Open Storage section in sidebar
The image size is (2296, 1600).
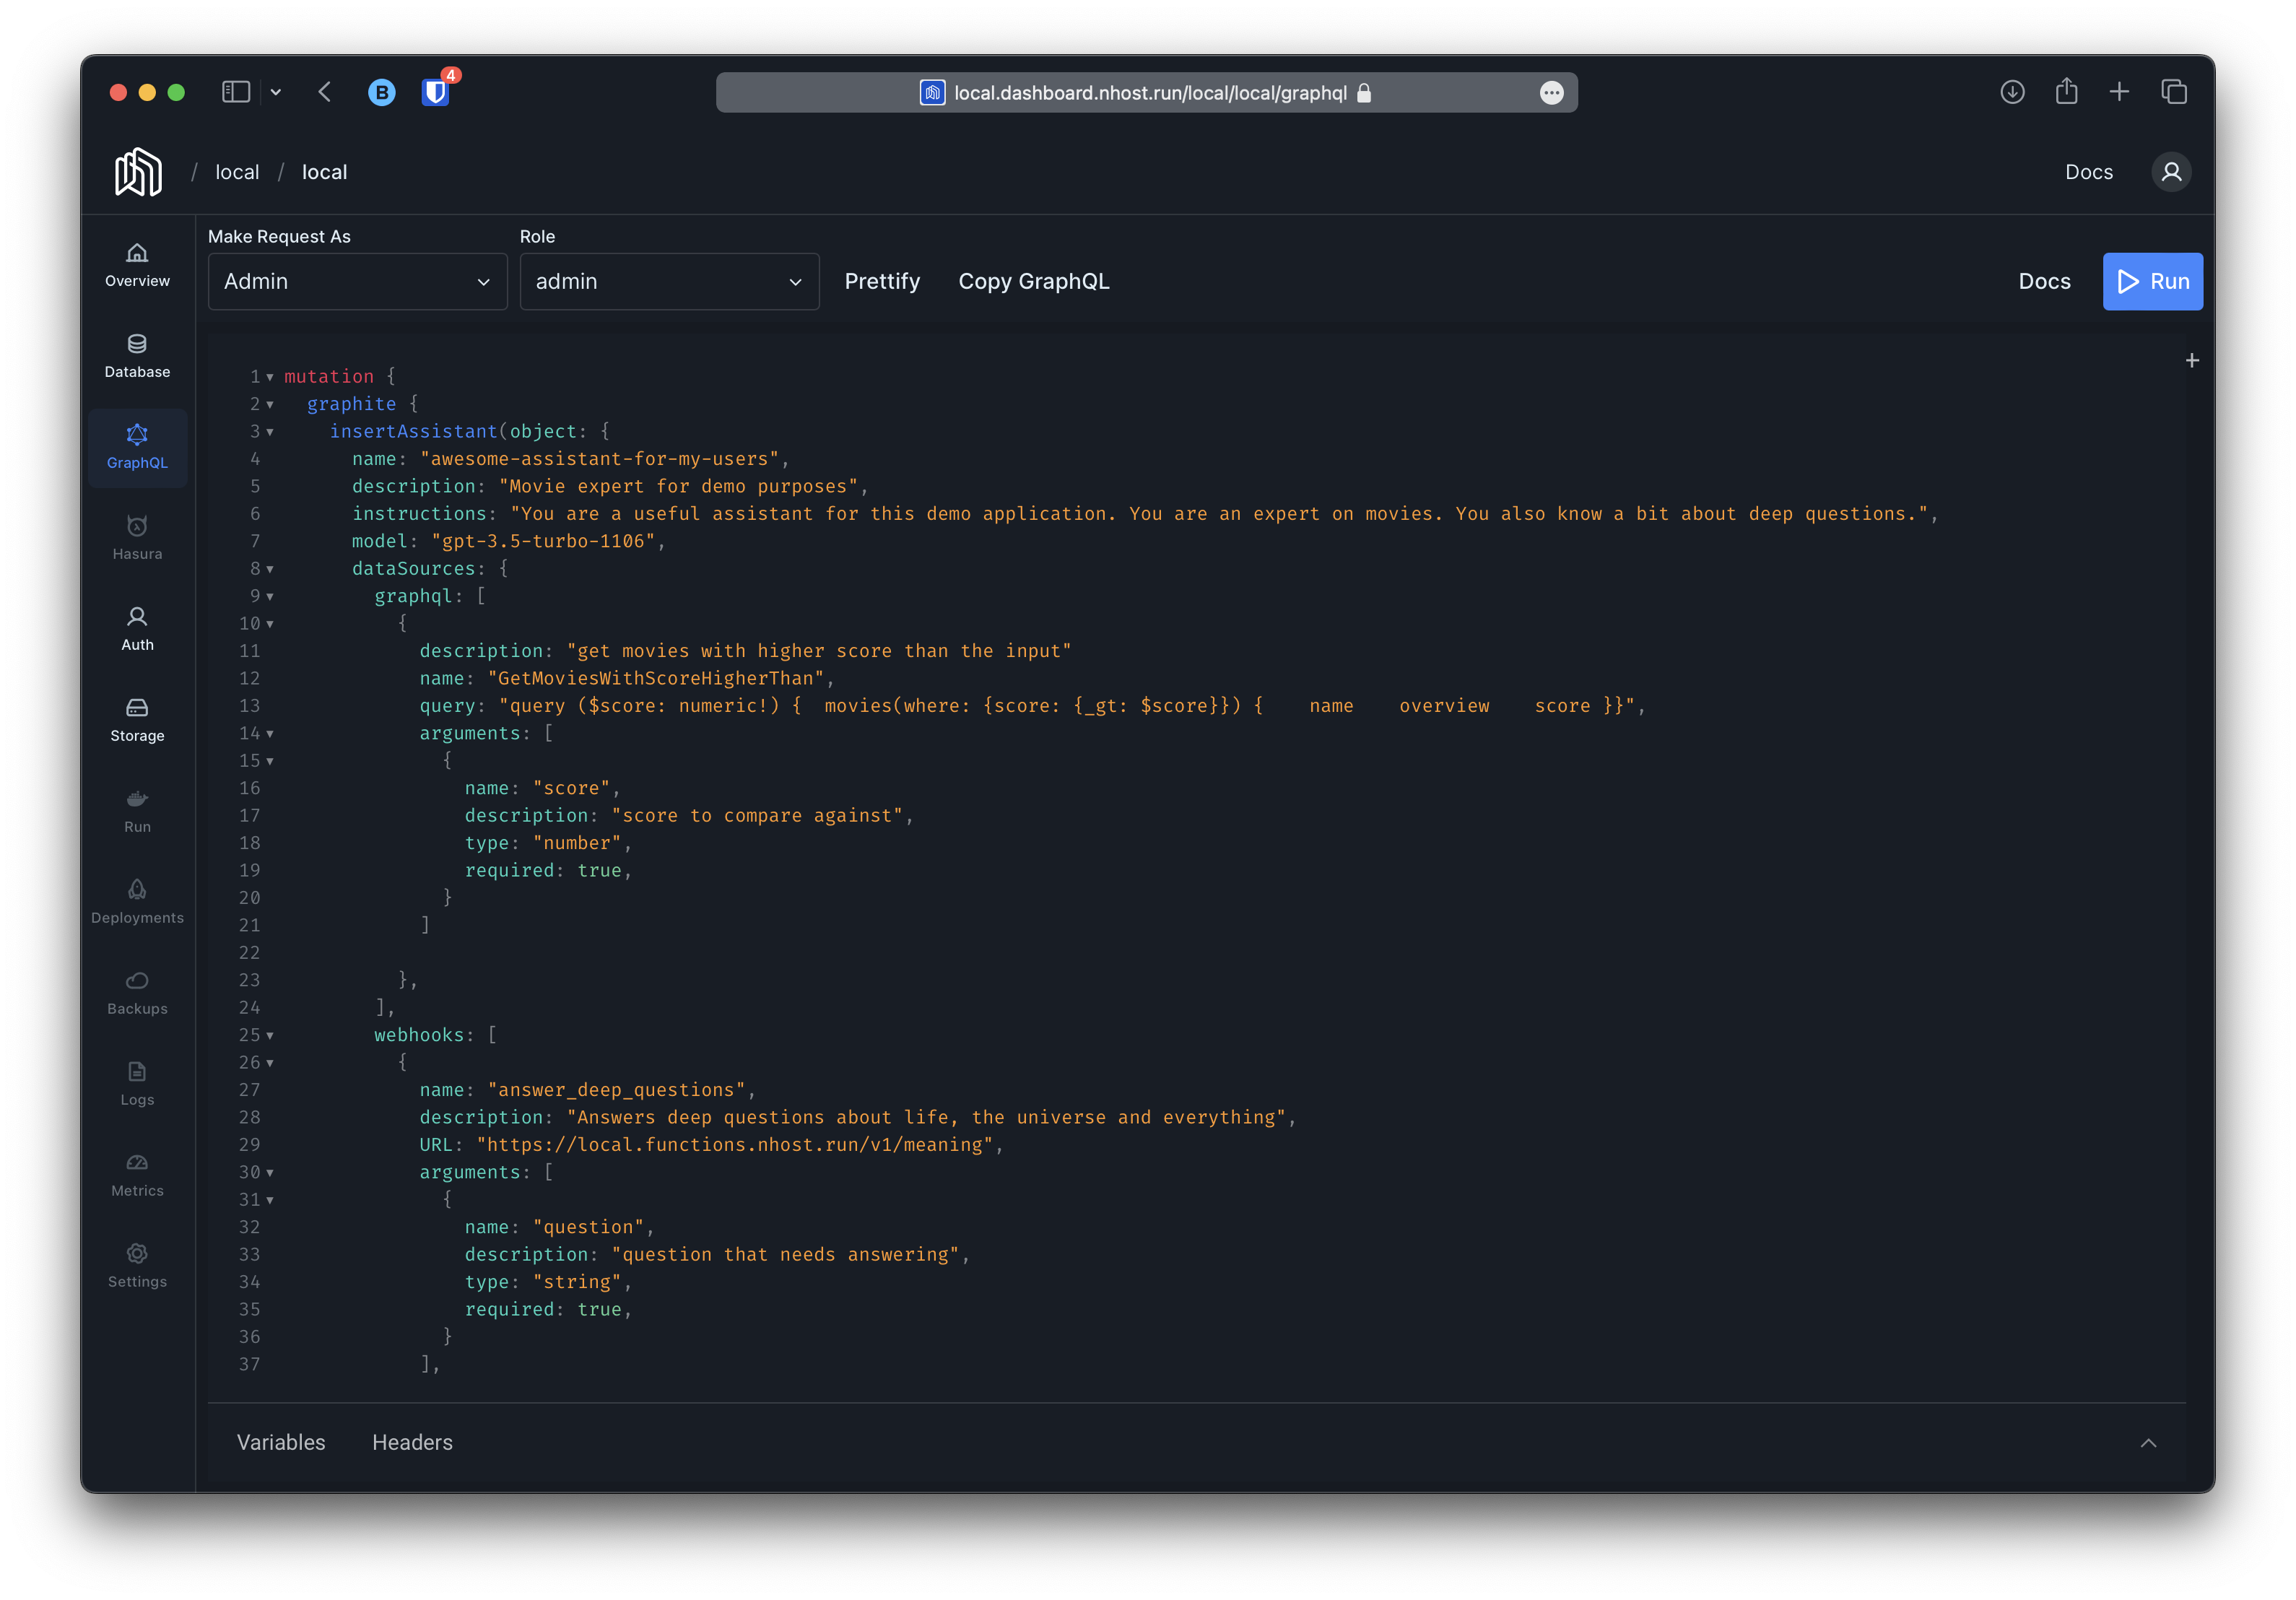pos(137,720)
